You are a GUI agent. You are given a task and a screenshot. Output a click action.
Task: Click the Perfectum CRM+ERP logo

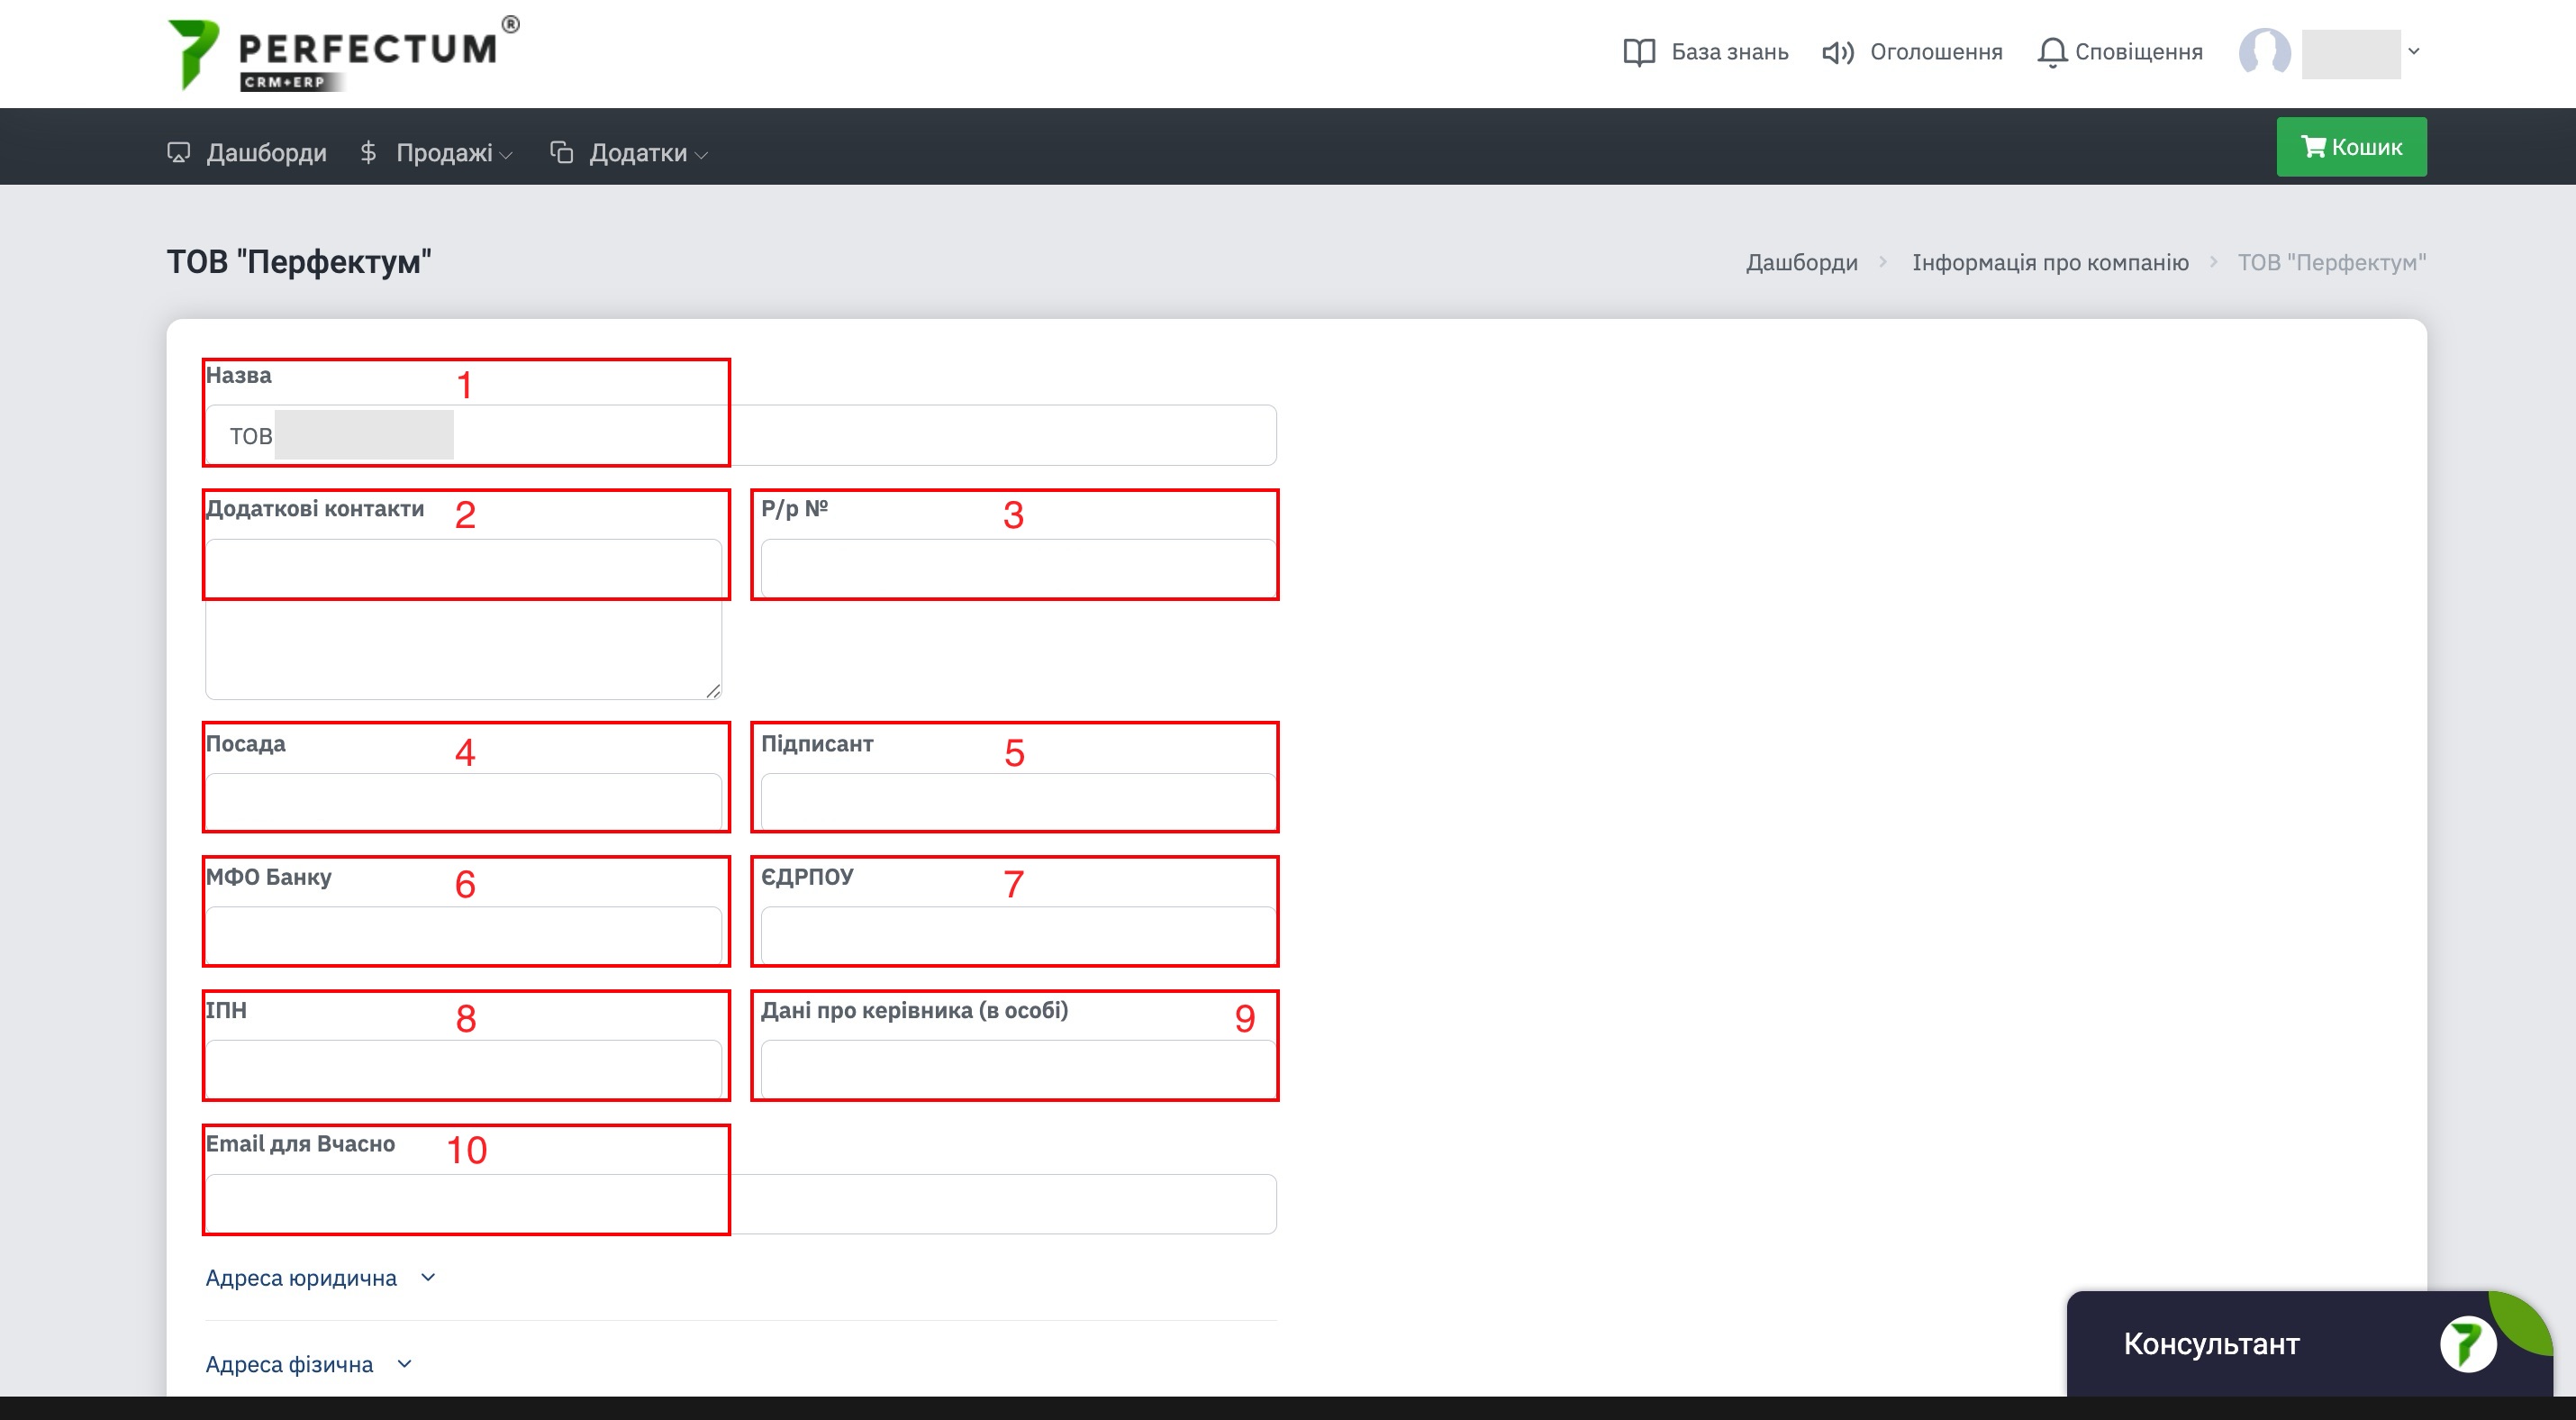pyautogui.click(x=343, y=54)
